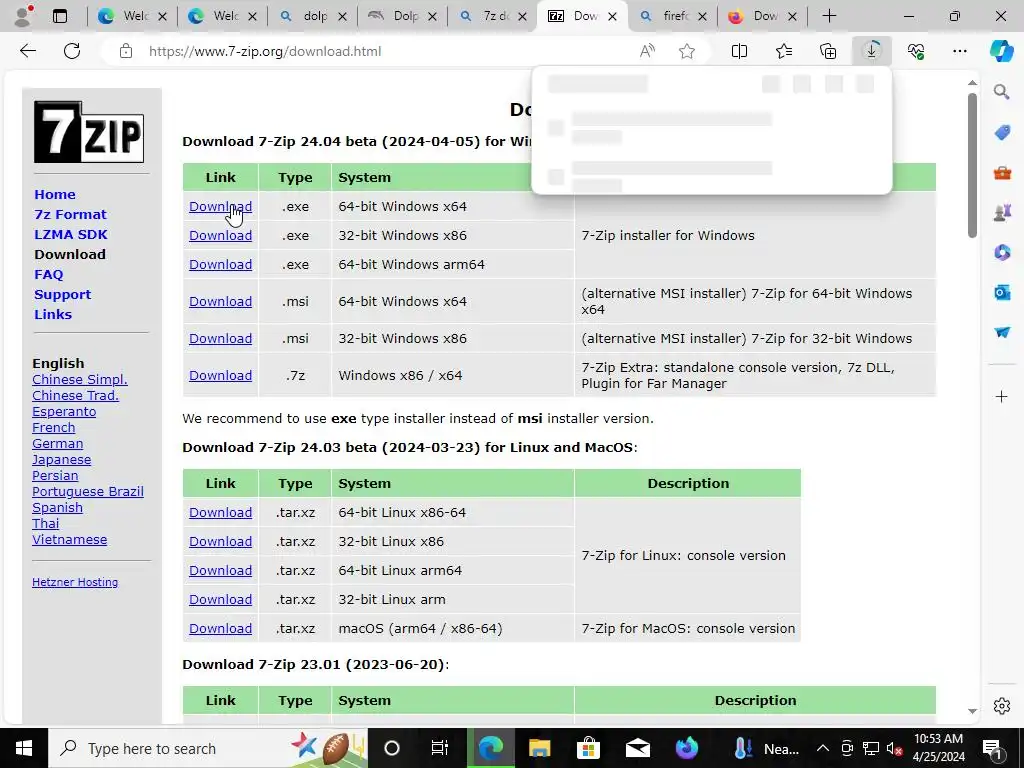The width and height of the screenshot is (1024, 768).
Task: Switch to the '7z do' search tab
Action: (492, 16)
